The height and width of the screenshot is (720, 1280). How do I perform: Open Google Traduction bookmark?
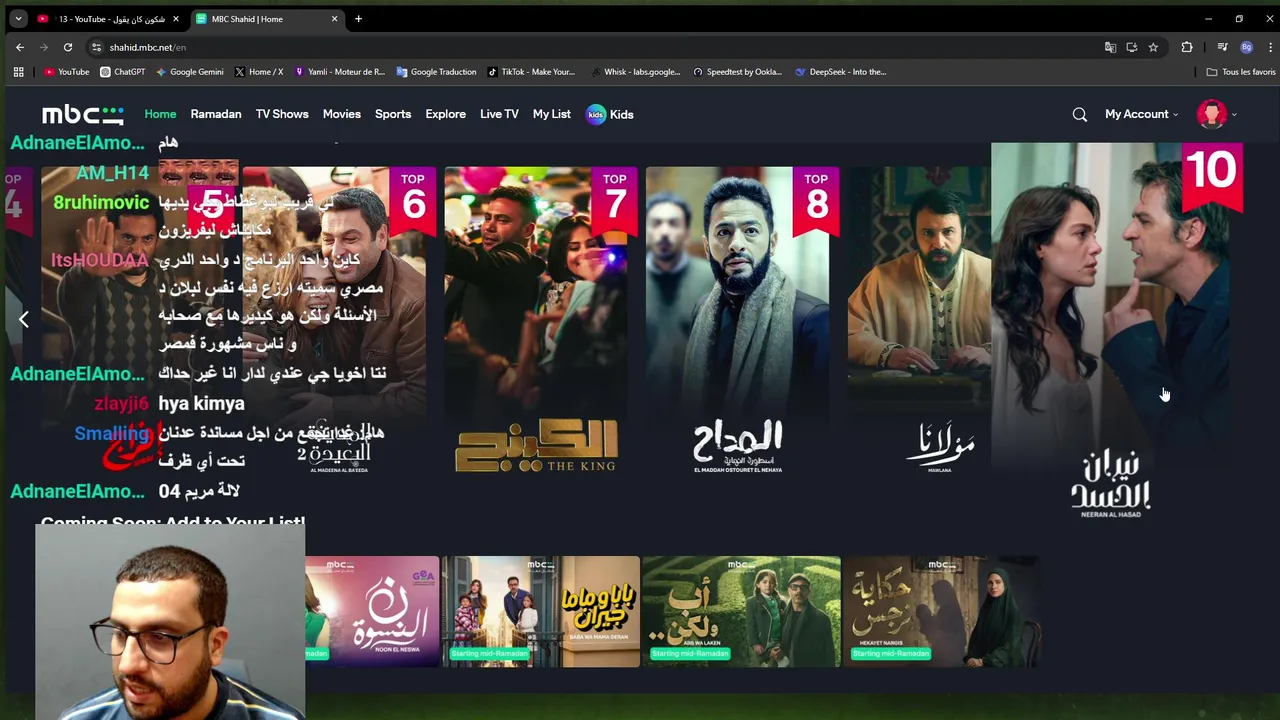coord(436,72)
